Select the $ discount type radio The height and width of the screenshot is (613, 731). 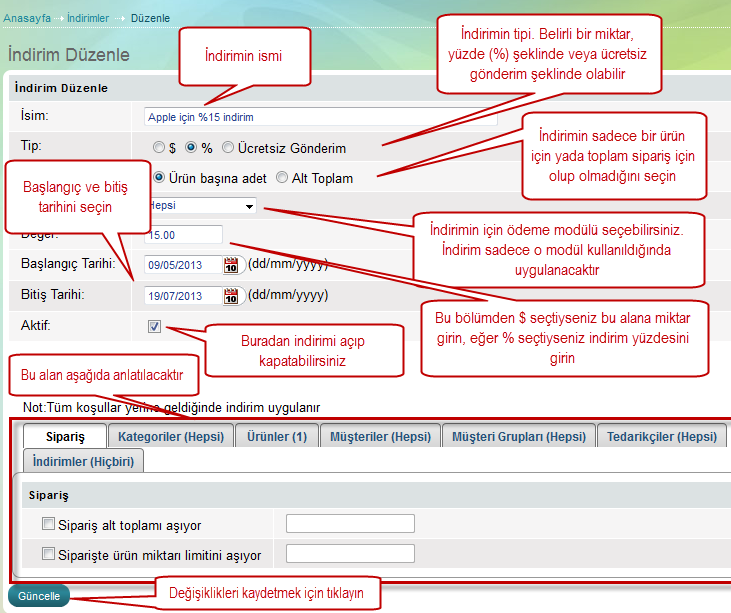(159, 147)
